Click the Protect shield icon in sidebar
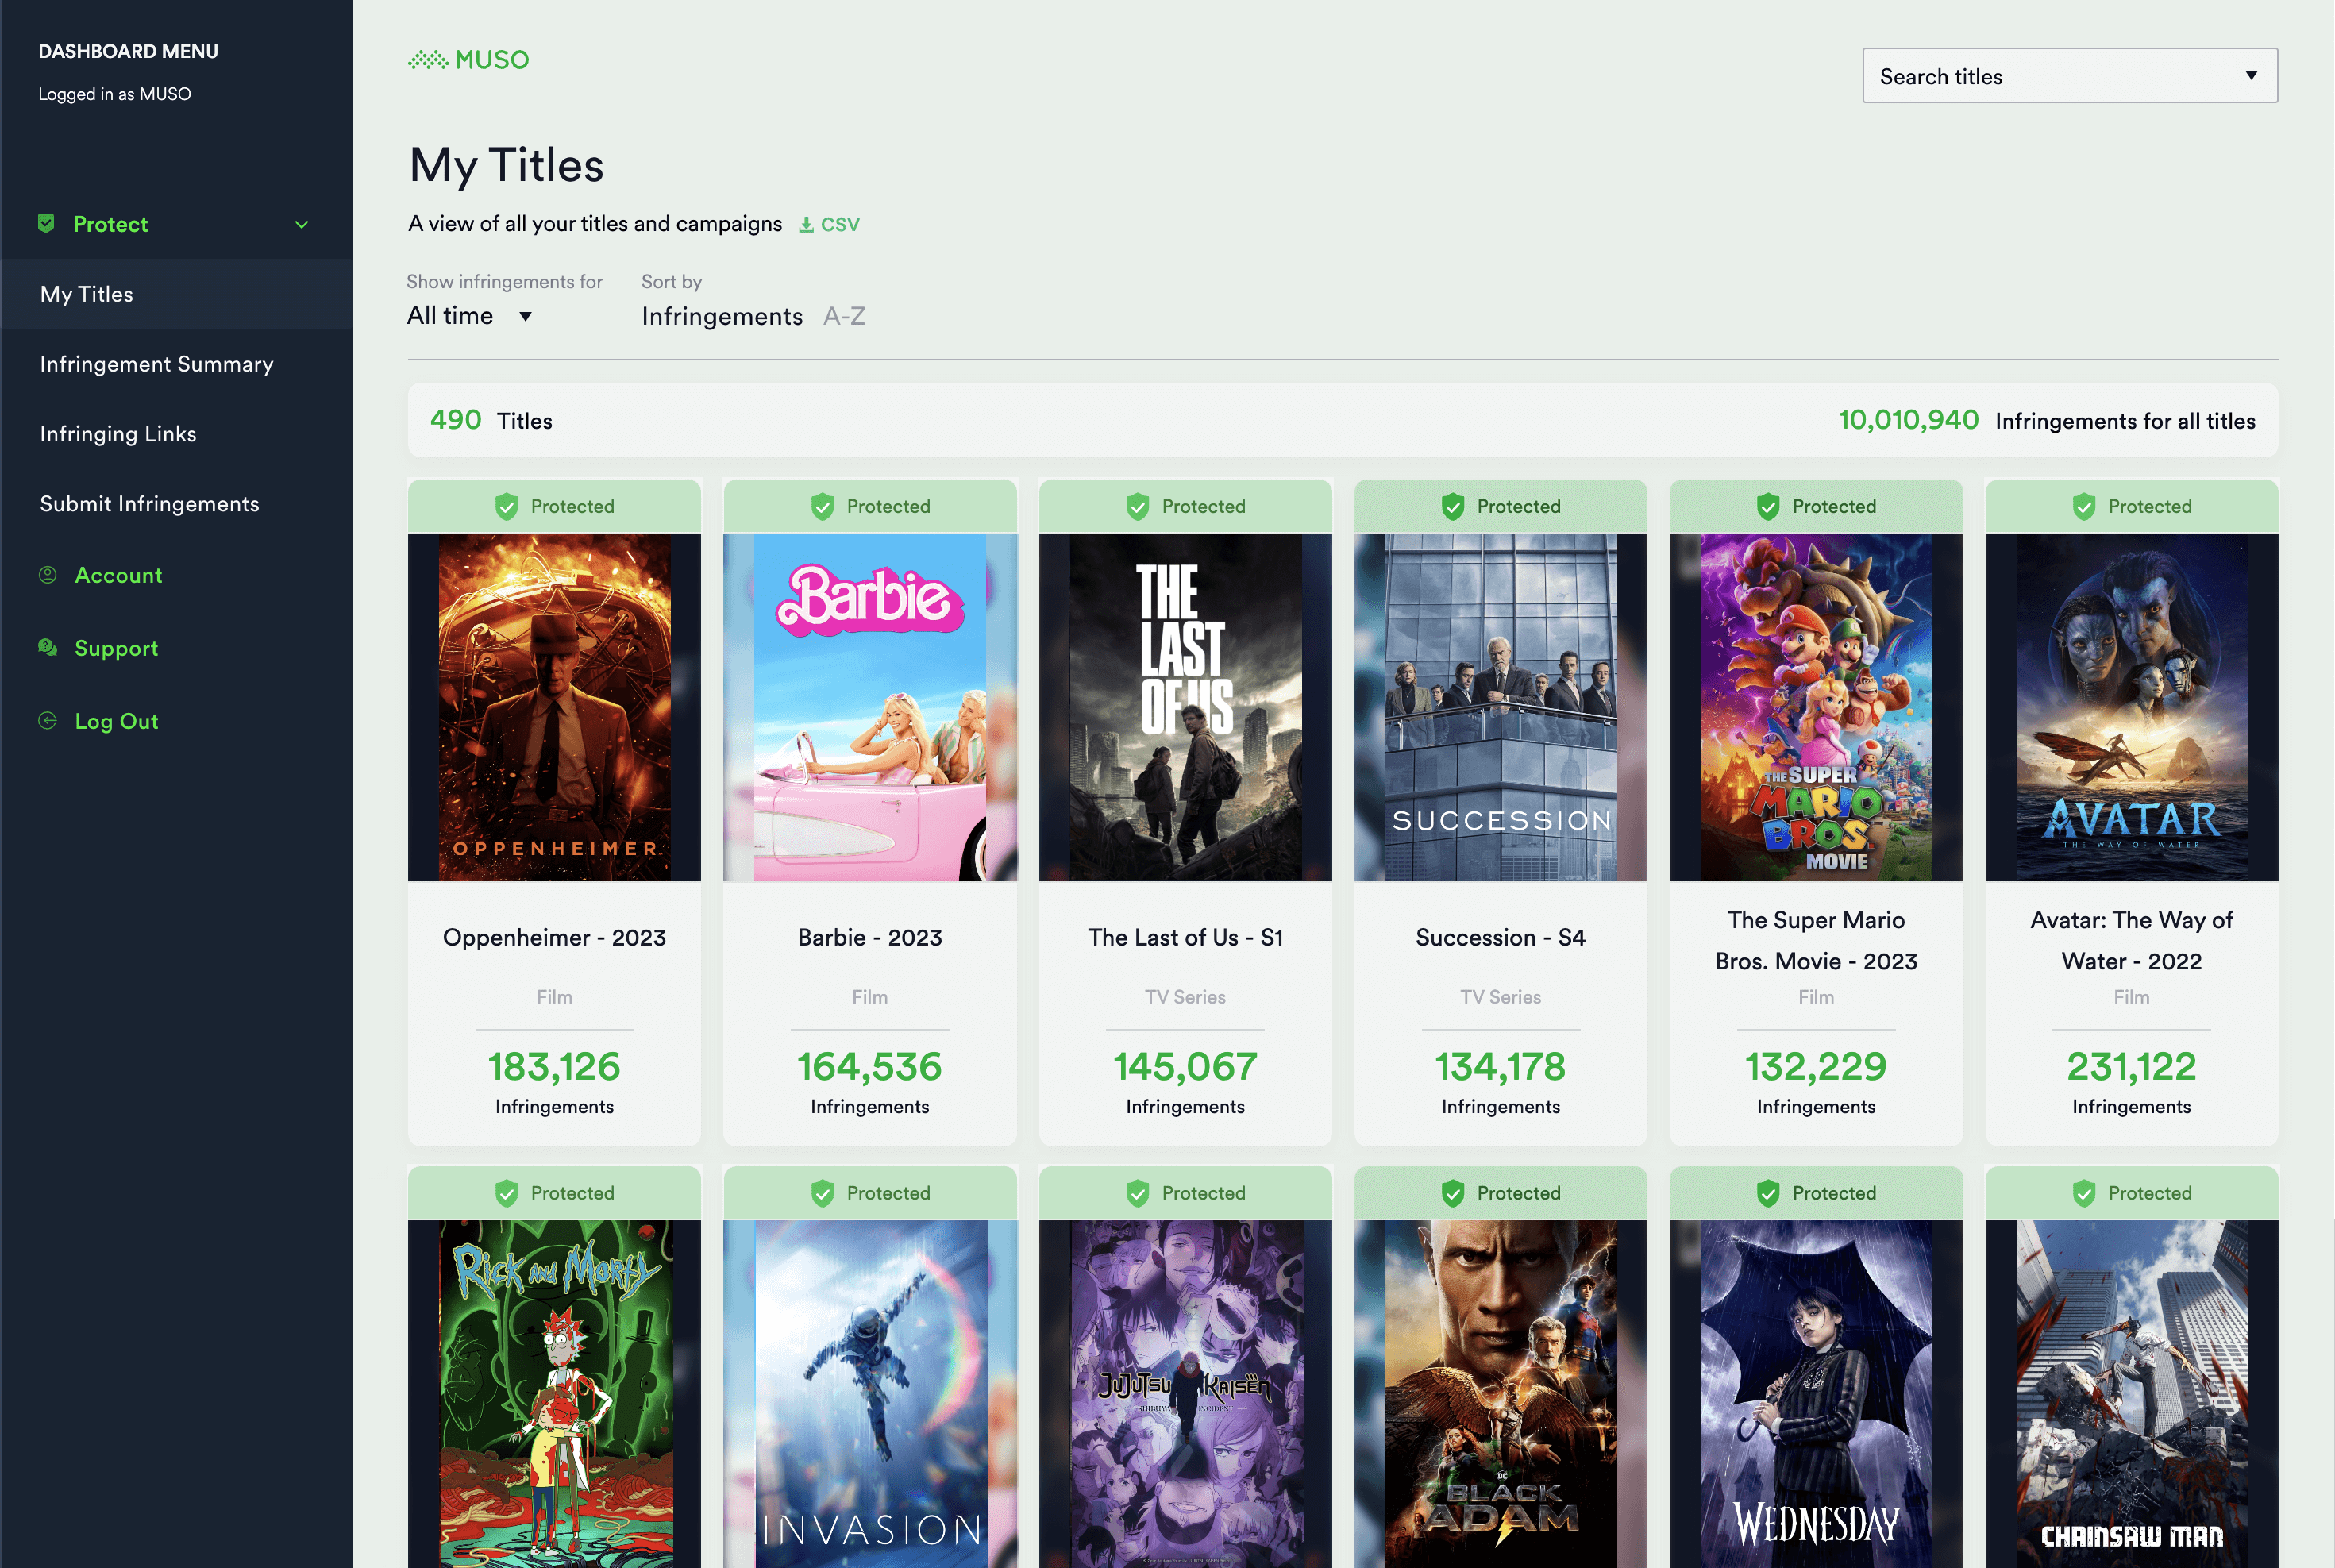 (48, 222)
